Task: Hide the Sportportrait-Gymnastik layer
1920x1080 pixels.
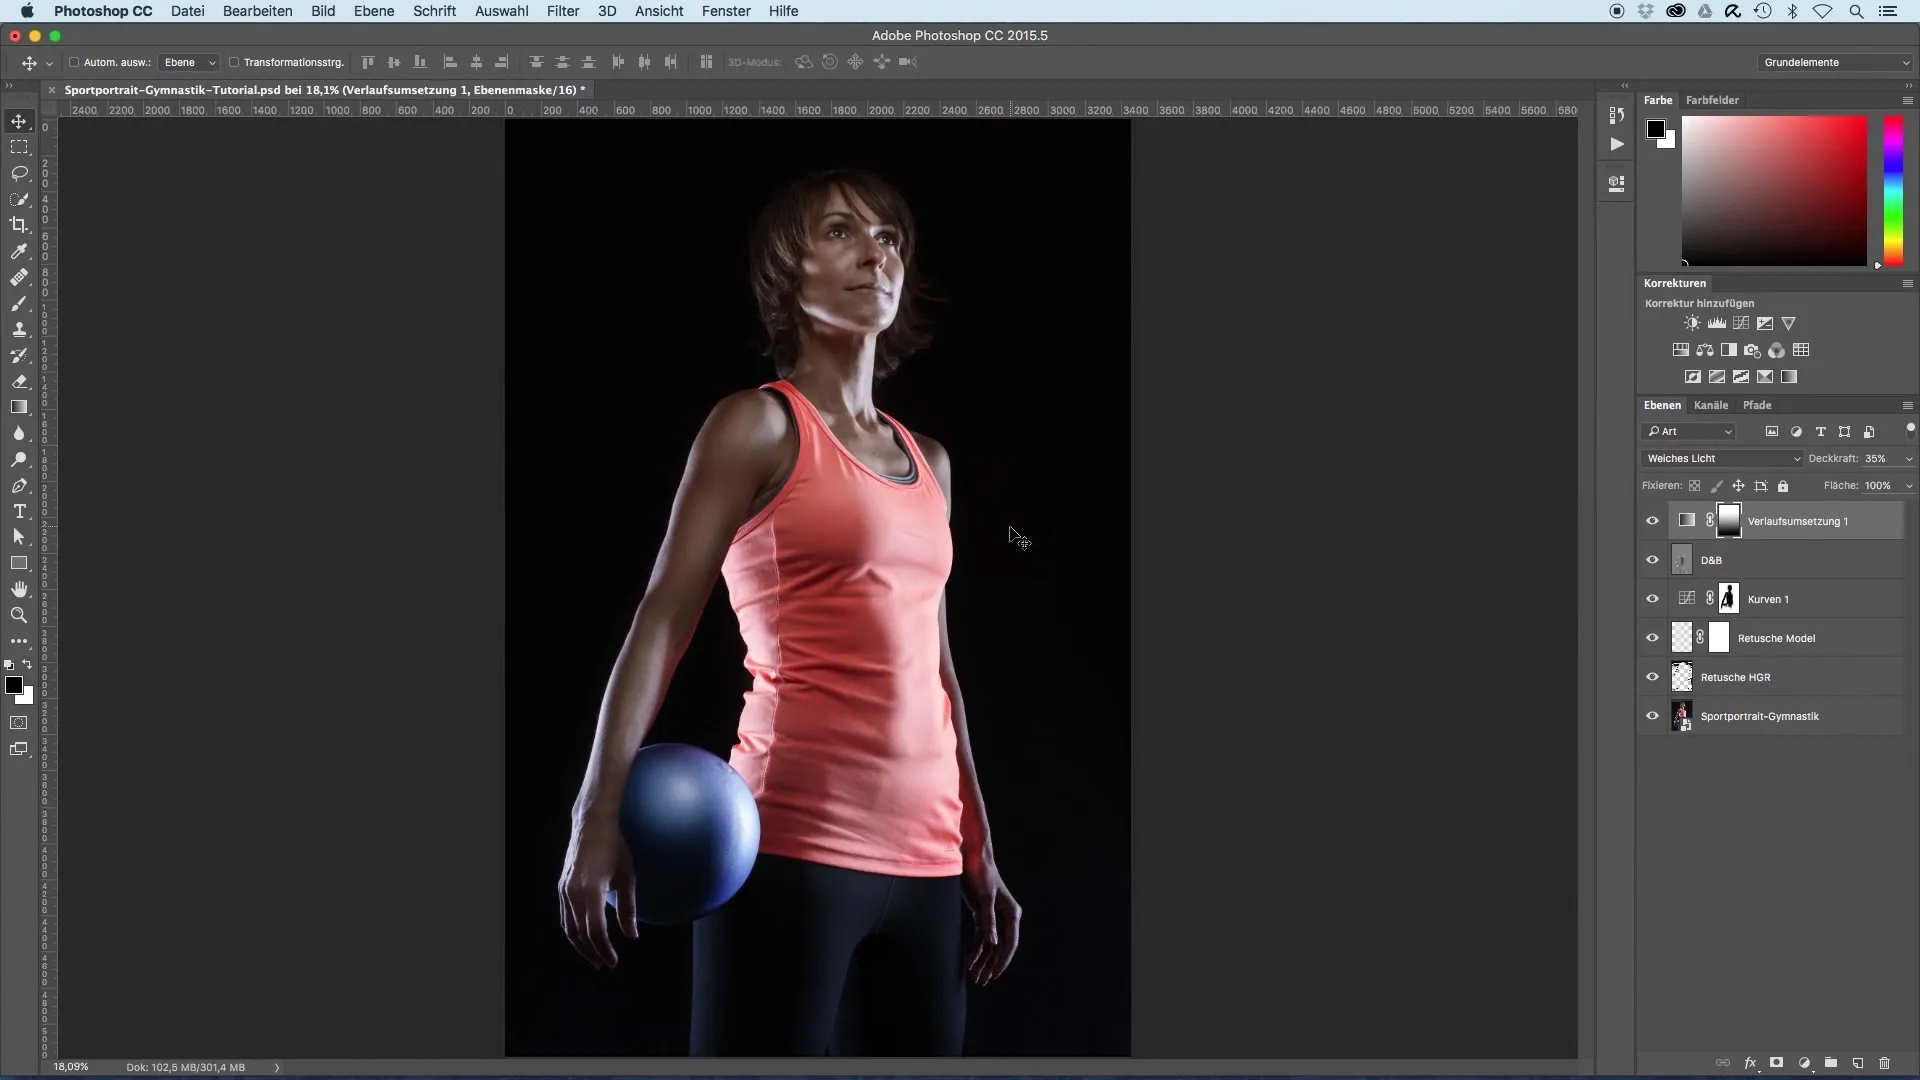Action: point(1652,716)
